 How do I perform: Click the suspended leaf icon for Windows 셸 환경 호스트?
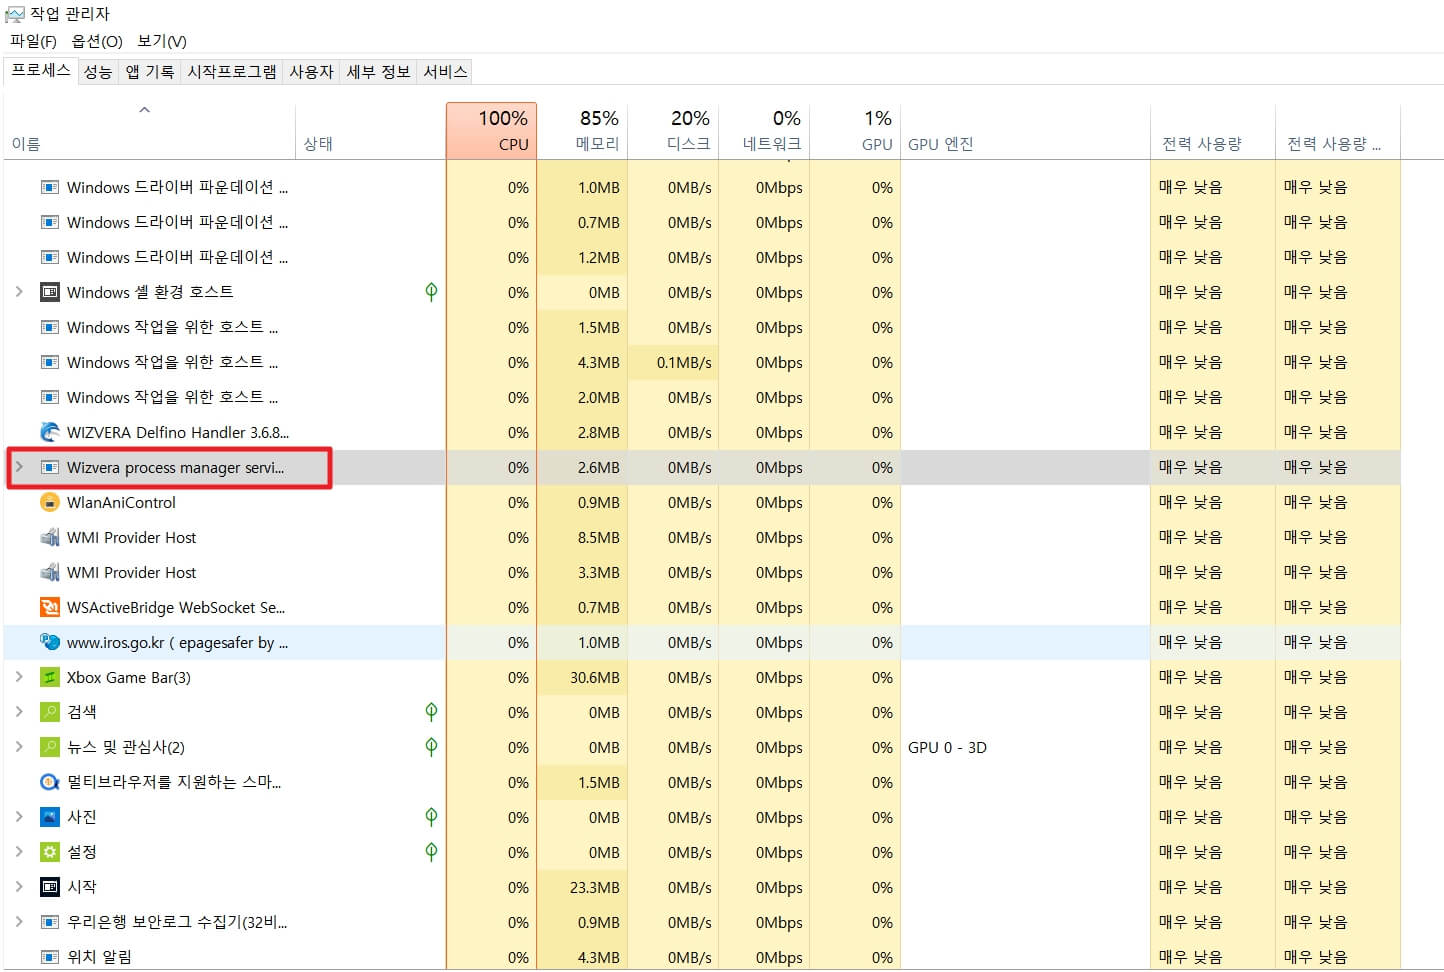coord(431,292)
